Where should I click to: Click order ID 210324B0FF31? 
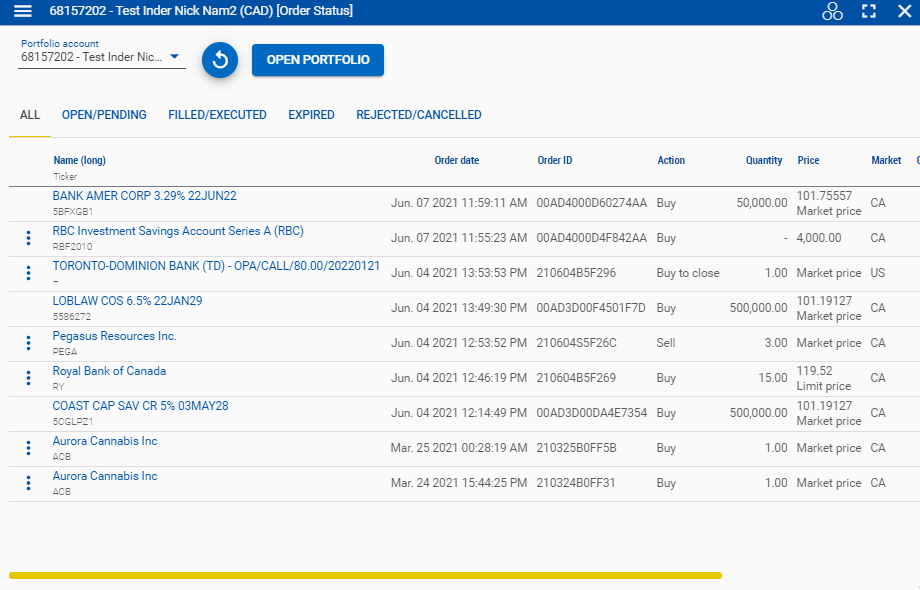(x=576, y=483)
